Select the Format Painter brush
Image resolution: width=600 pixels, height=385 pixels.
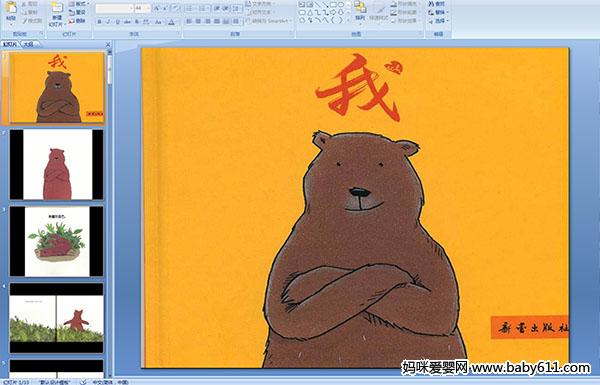click(x=24, y=21)
